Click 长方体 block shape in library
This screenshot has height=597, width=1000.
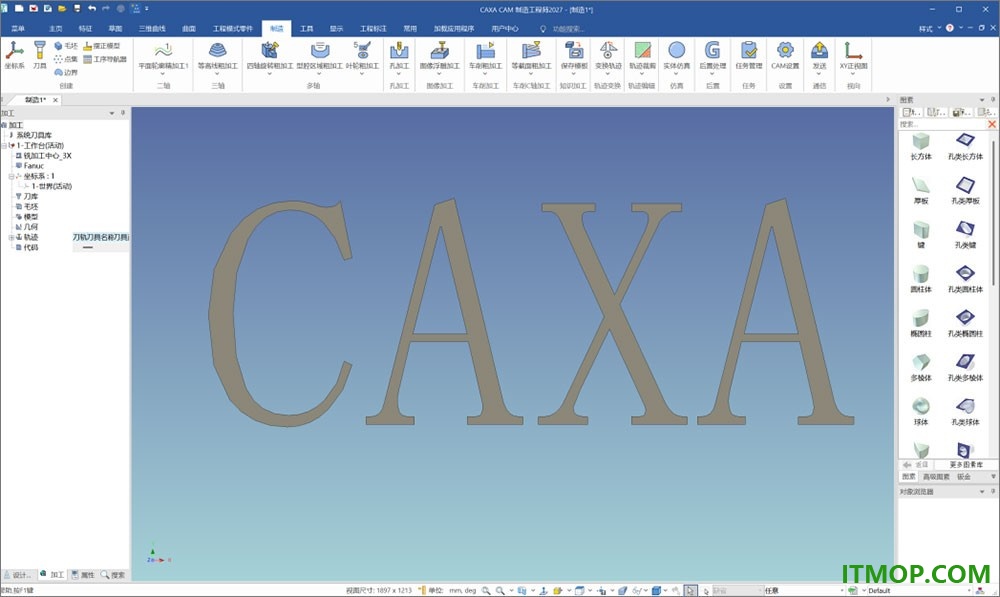click(921, 147)
